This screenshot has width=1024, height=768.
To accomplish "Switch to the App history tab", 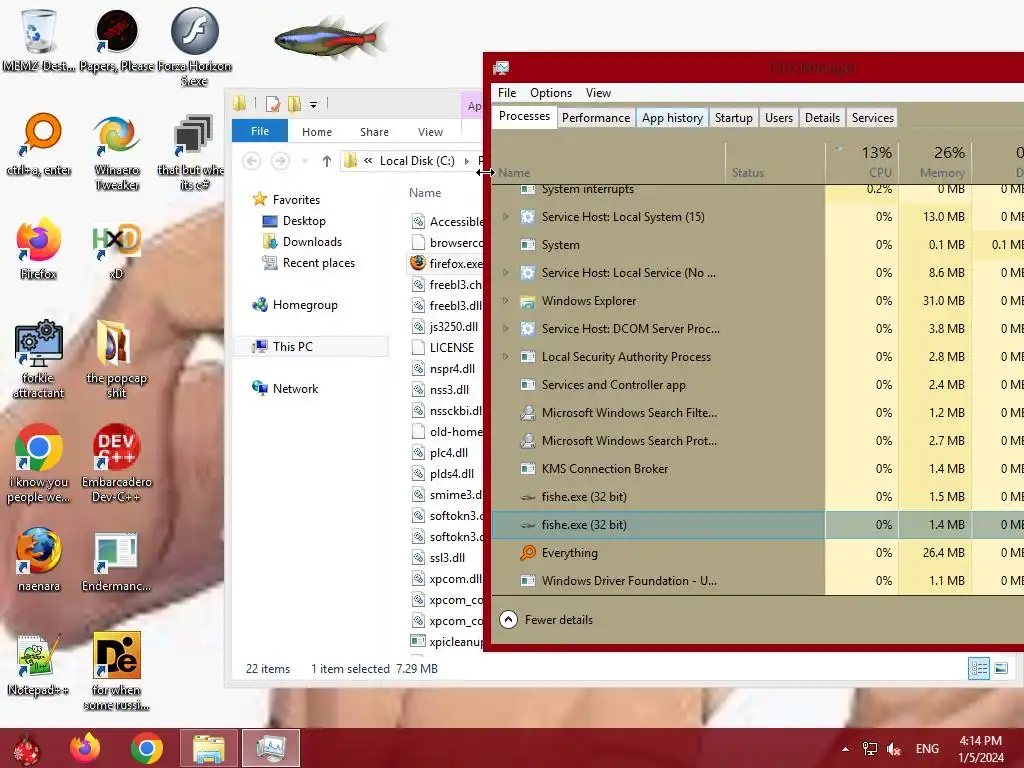I will click(672, 118).
